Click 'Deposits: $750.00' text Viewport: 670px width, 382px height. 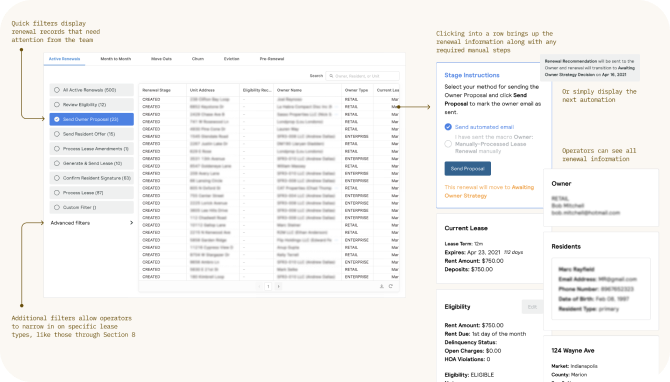point(469,270)
